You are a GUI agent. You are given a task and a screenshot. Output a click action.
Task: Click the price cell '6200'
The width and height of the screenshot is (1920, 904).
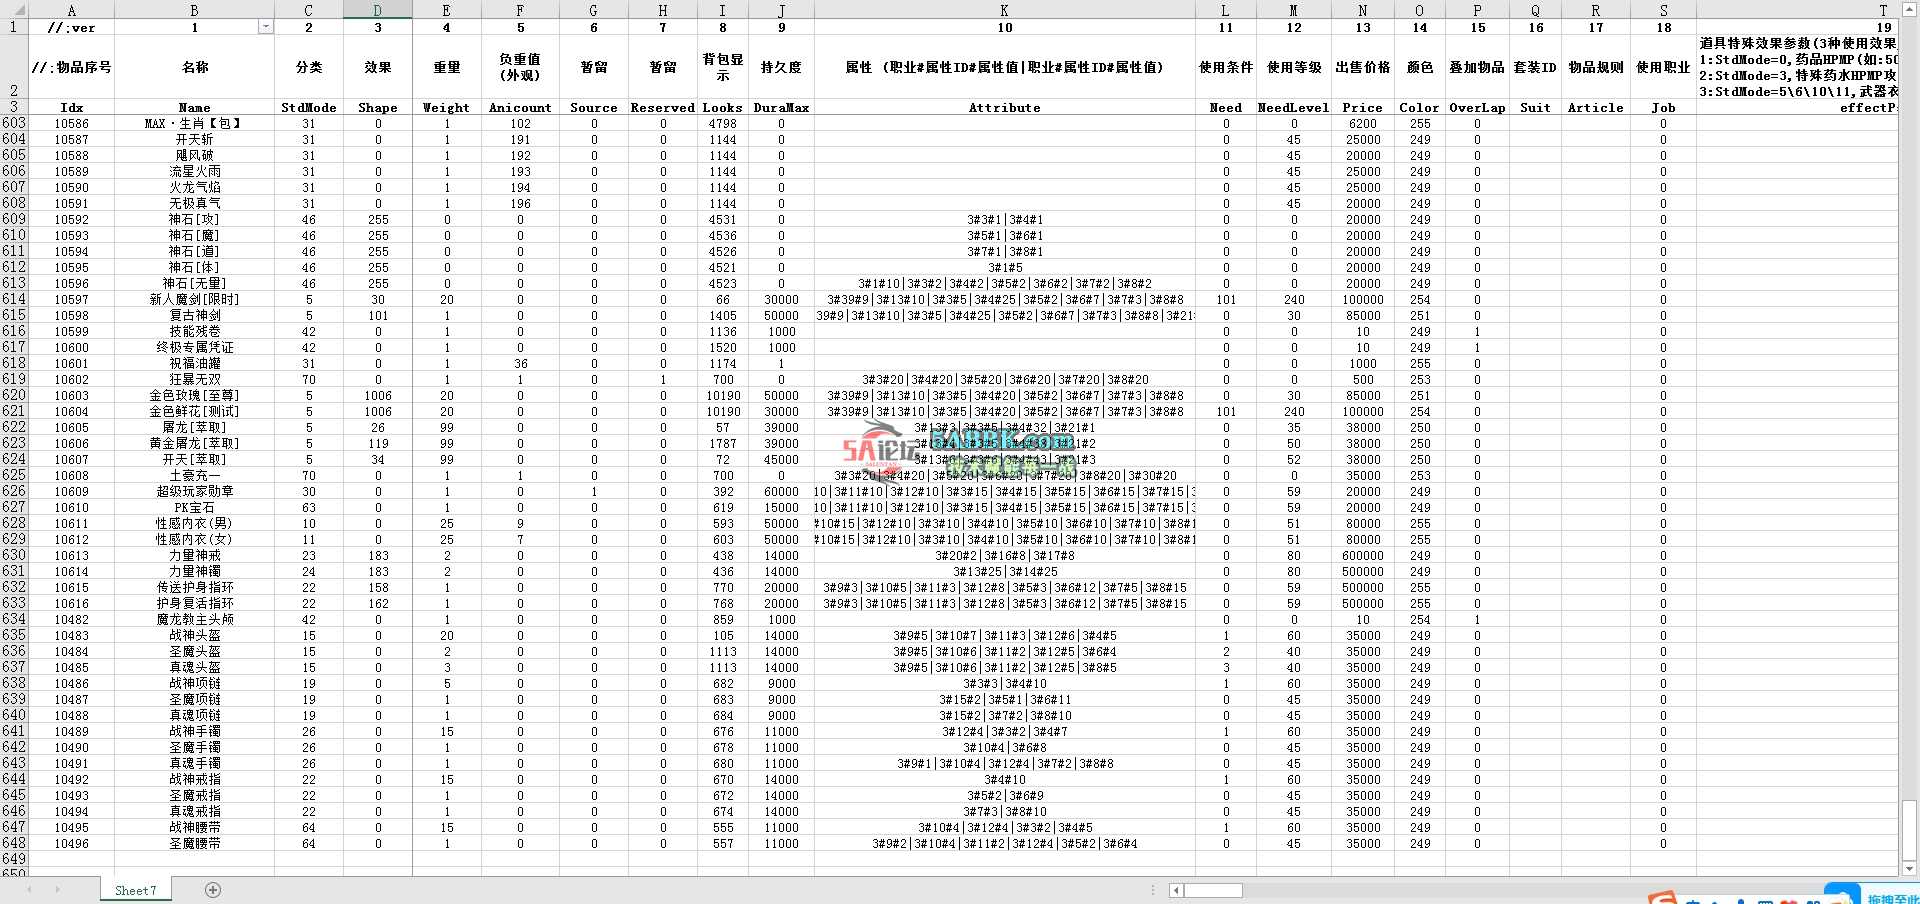click(1362, 123)
